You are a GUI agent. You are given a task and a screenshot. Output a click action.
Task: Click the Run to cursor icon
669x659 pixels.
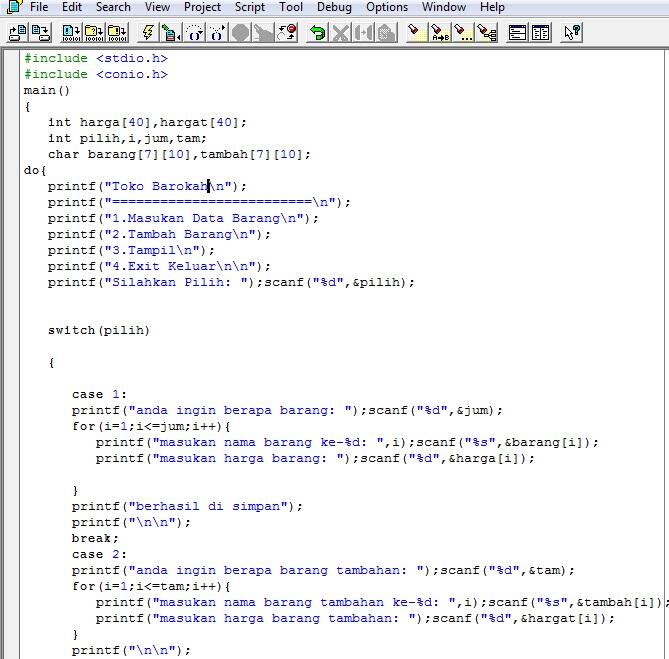coord(171,32)
